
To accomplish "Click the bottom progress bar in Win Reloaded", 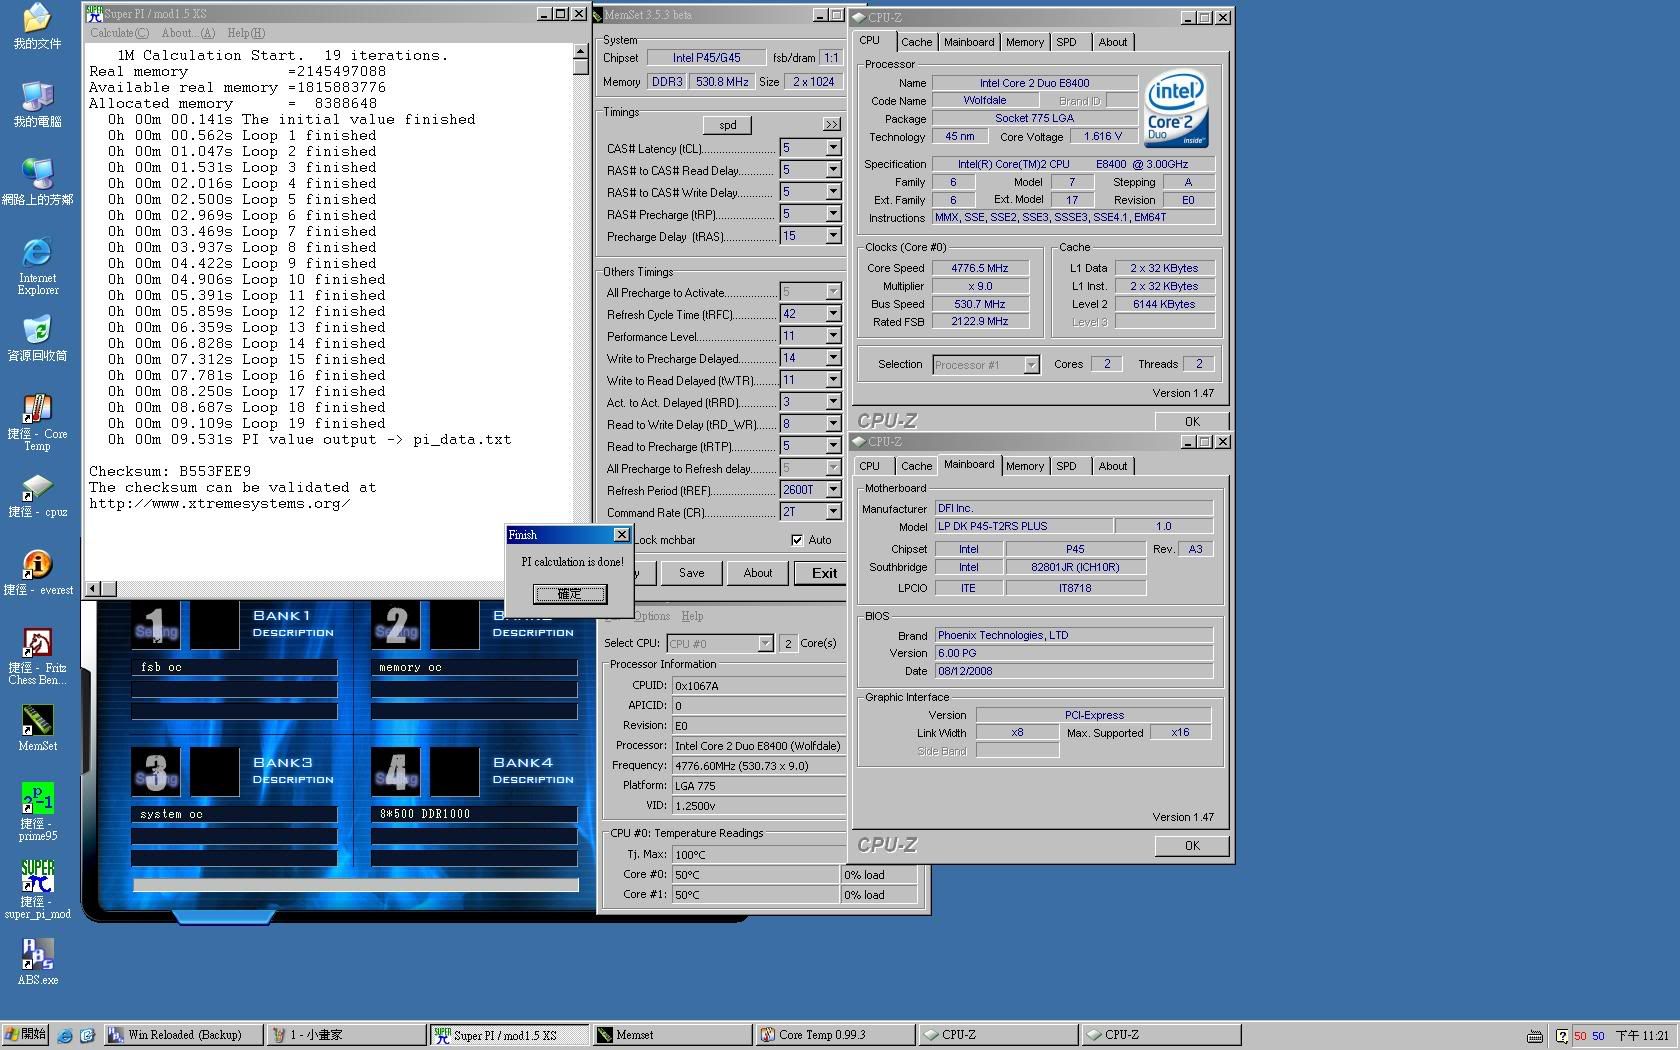I will point(356,884).
